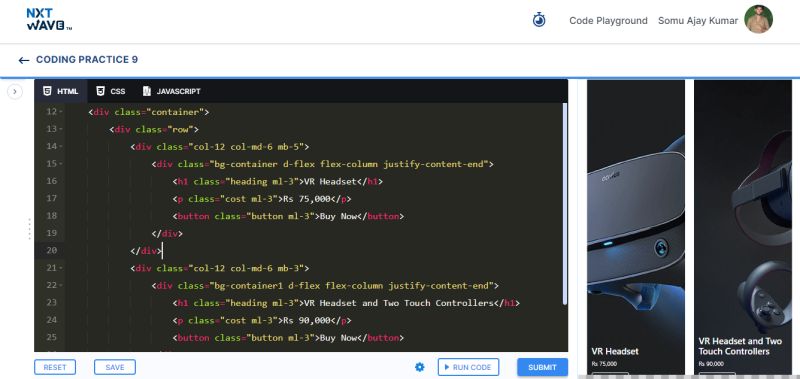The height and width of the screenshot is (379, 800).
Task: Click the RESET button
Action: pyautogui.click(x=55, y=367)
